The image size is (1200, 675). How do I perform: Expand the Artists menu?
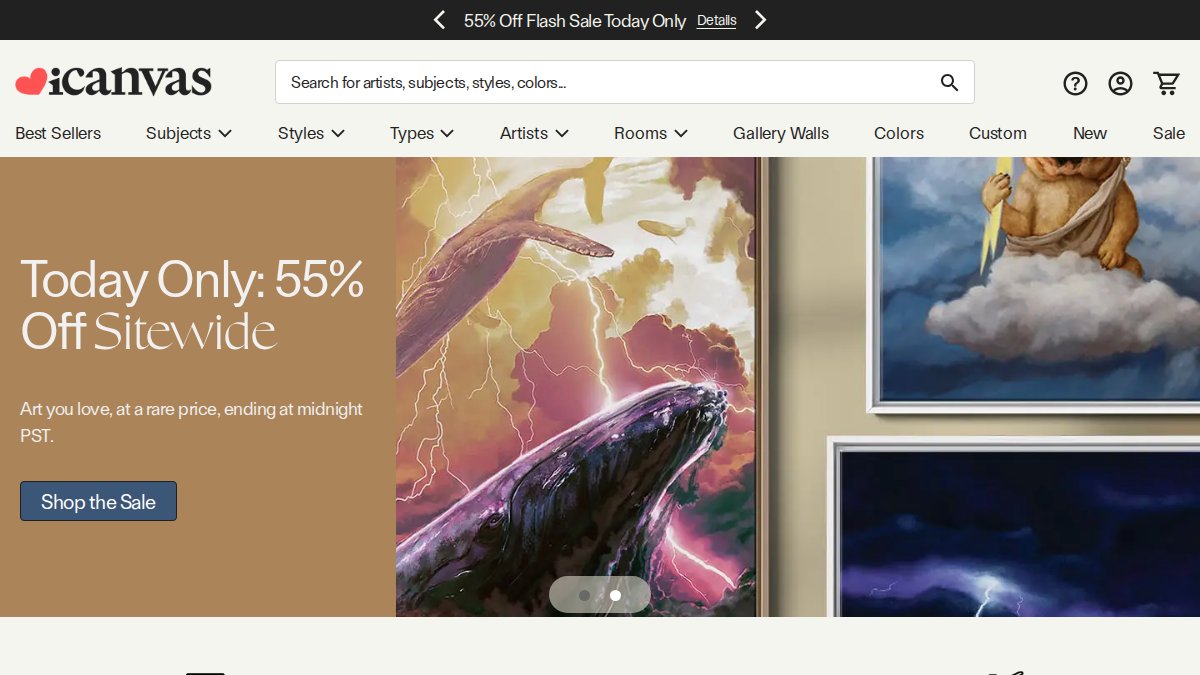(534, 133)
